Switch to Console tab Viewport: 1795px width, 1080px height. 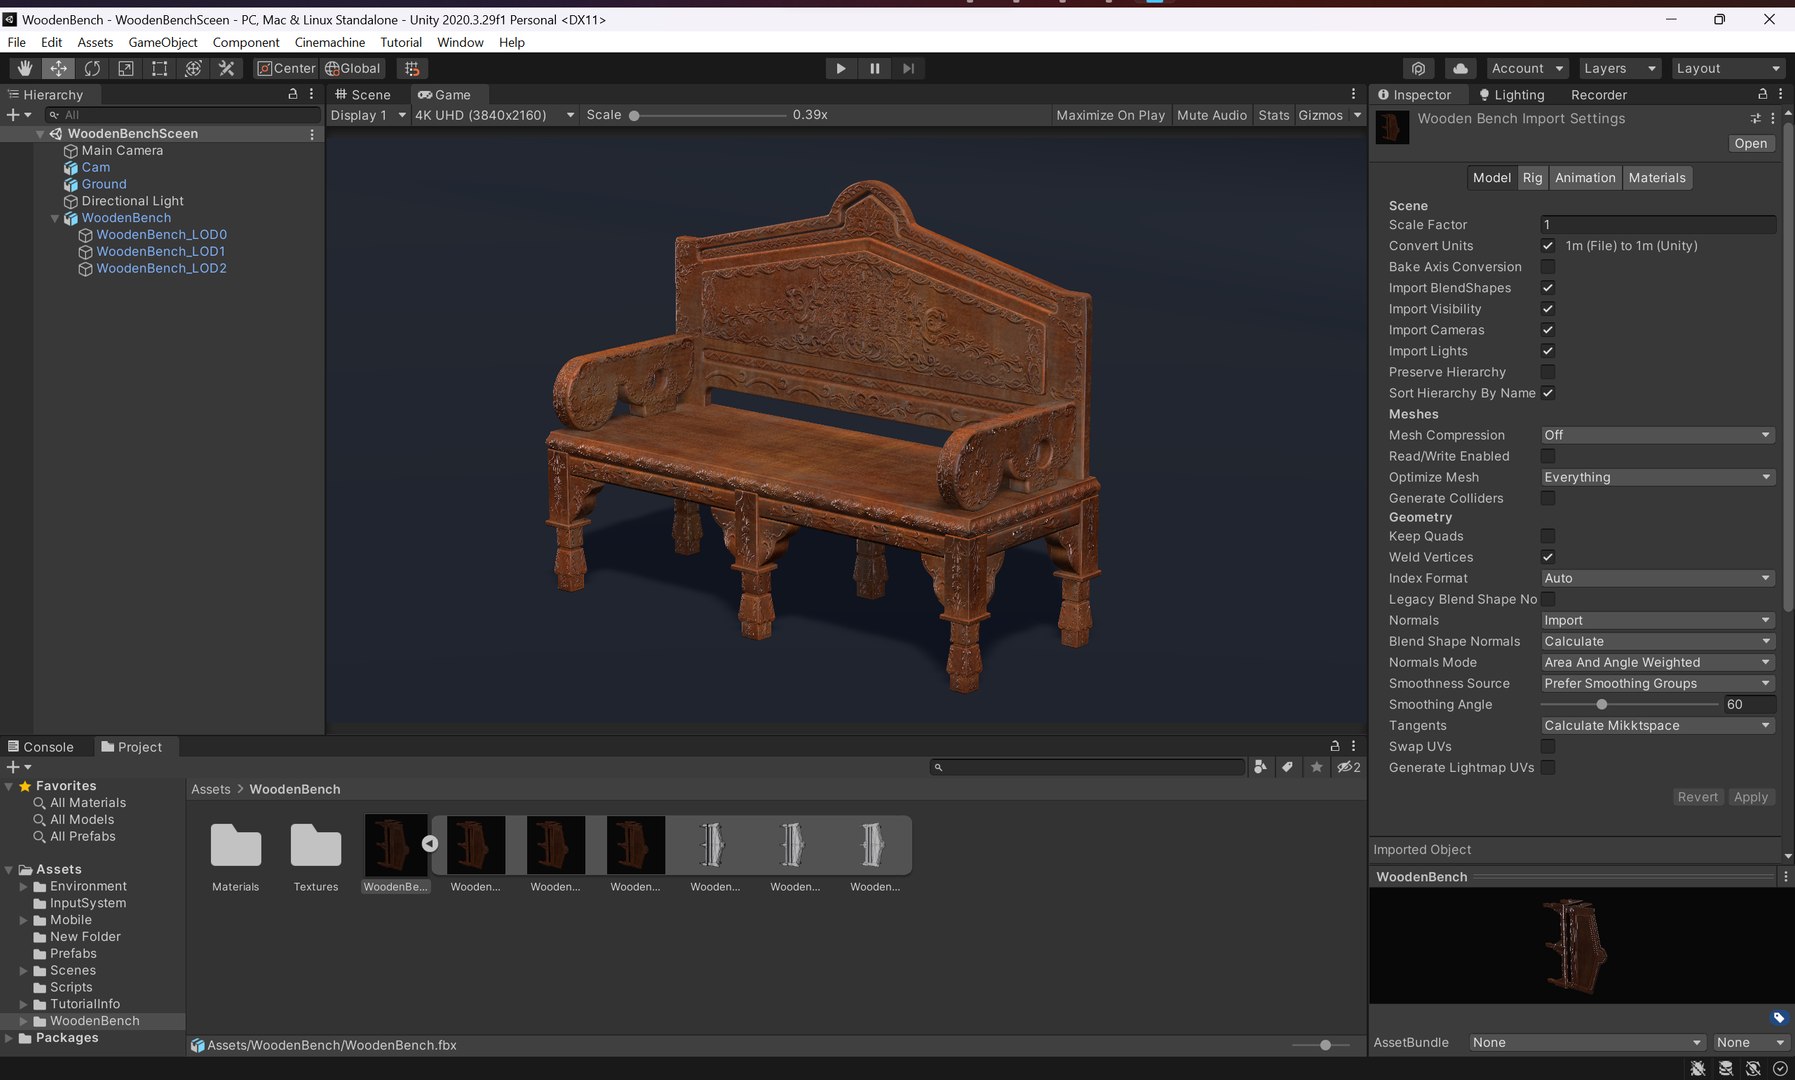41,747
